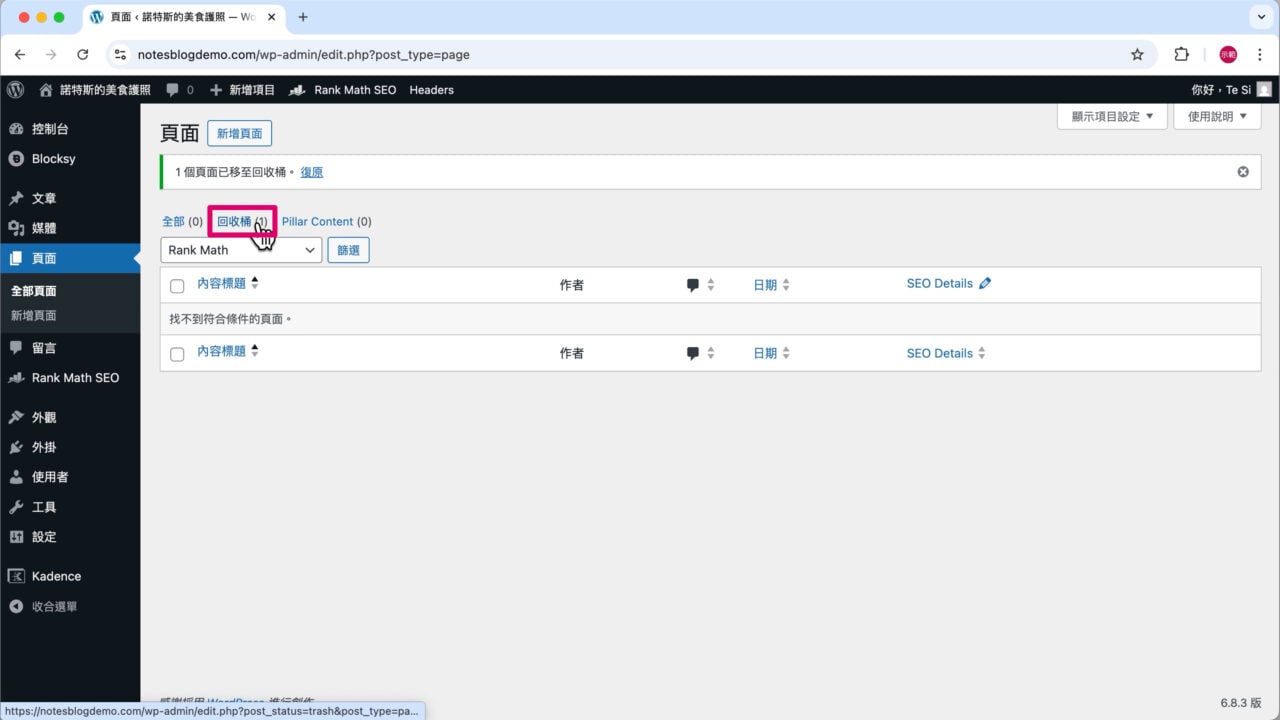Open the 回收桶 trash filter link
This screenshot has width=1280, height=720.
(234, 221)
